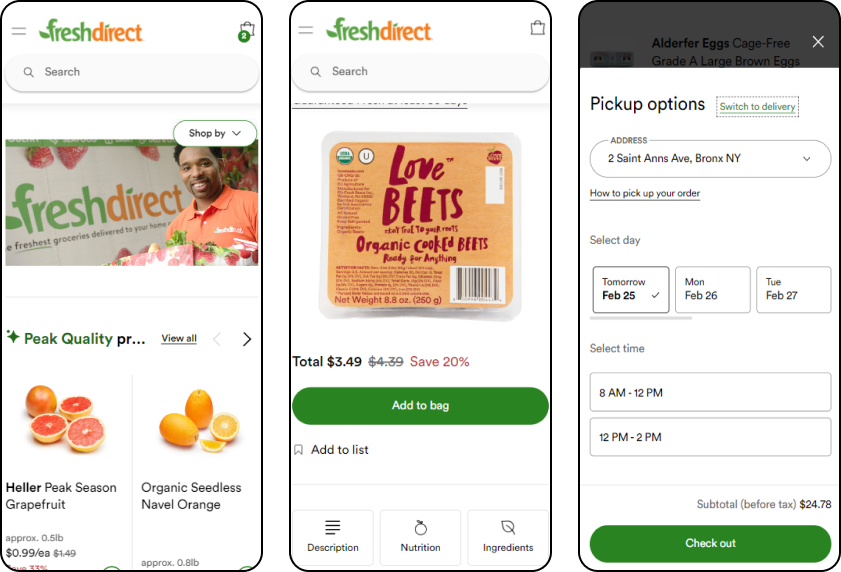Open the Ingredients tab
The height and width of the screenshot is (572, 841).
pos(508,537)
